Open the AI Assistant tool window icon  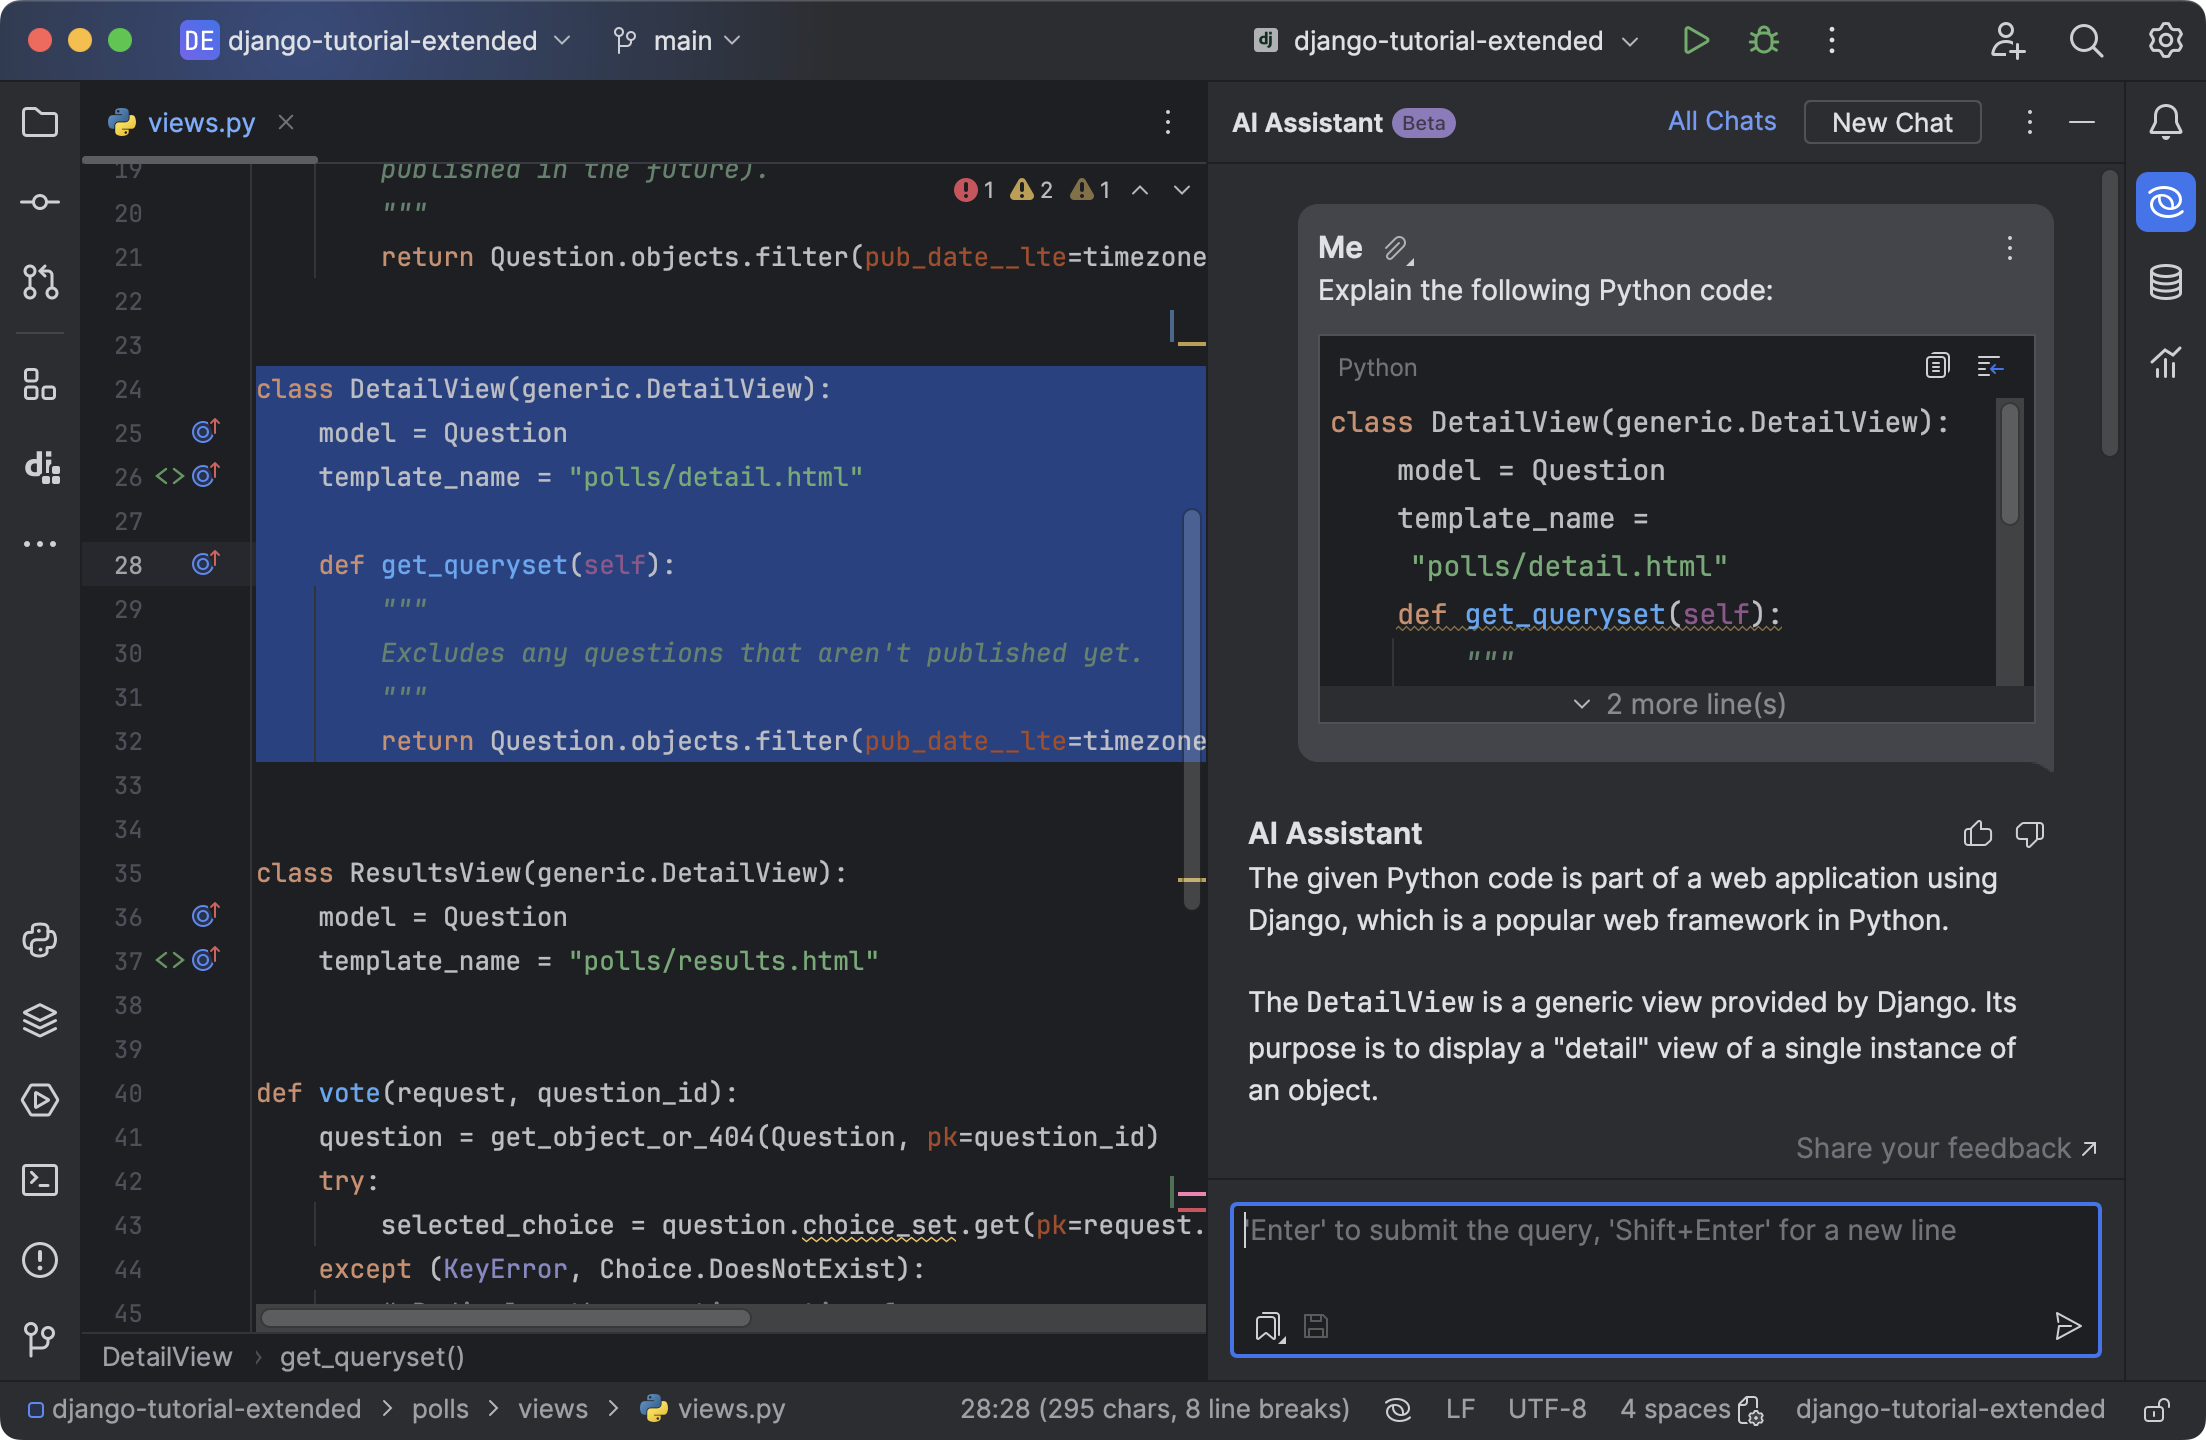click(2165, 203)
